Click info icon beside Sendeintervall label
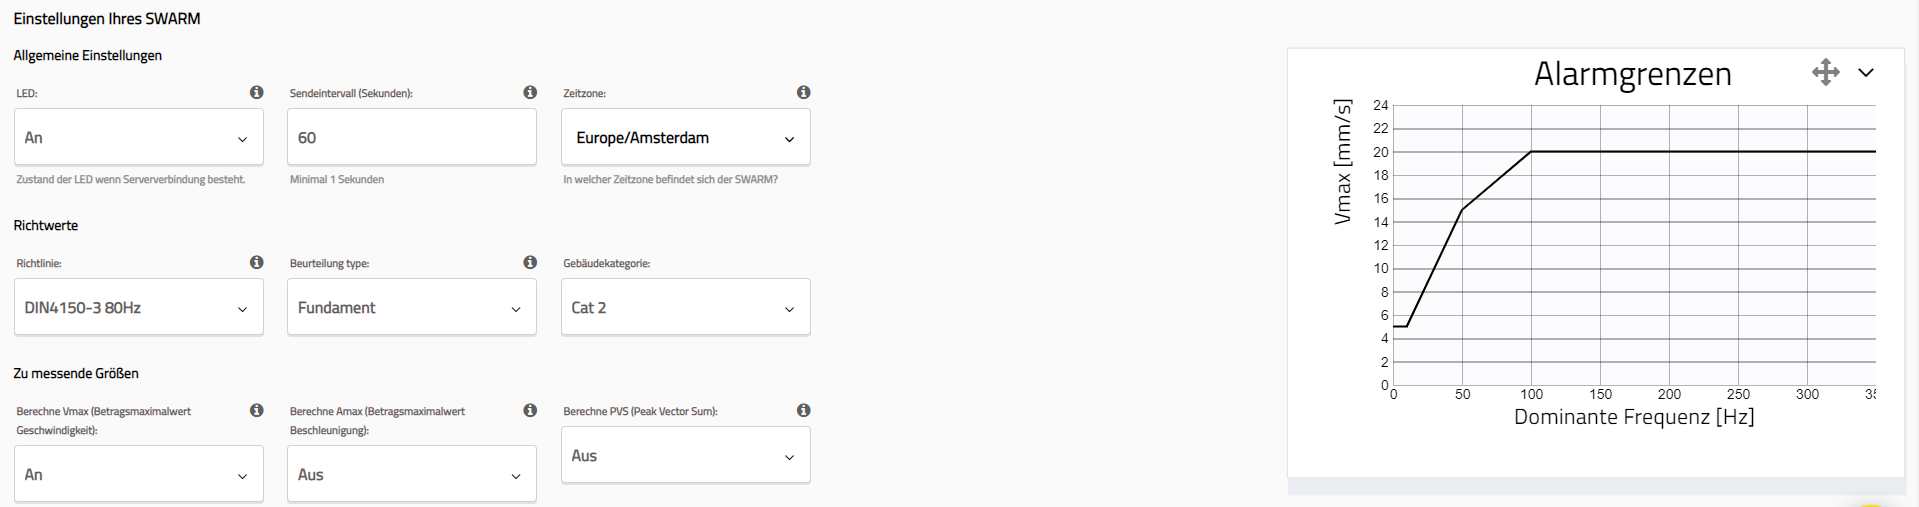Image resolution: width=1919 pixels, height=507 pixels. click(530, 92)
